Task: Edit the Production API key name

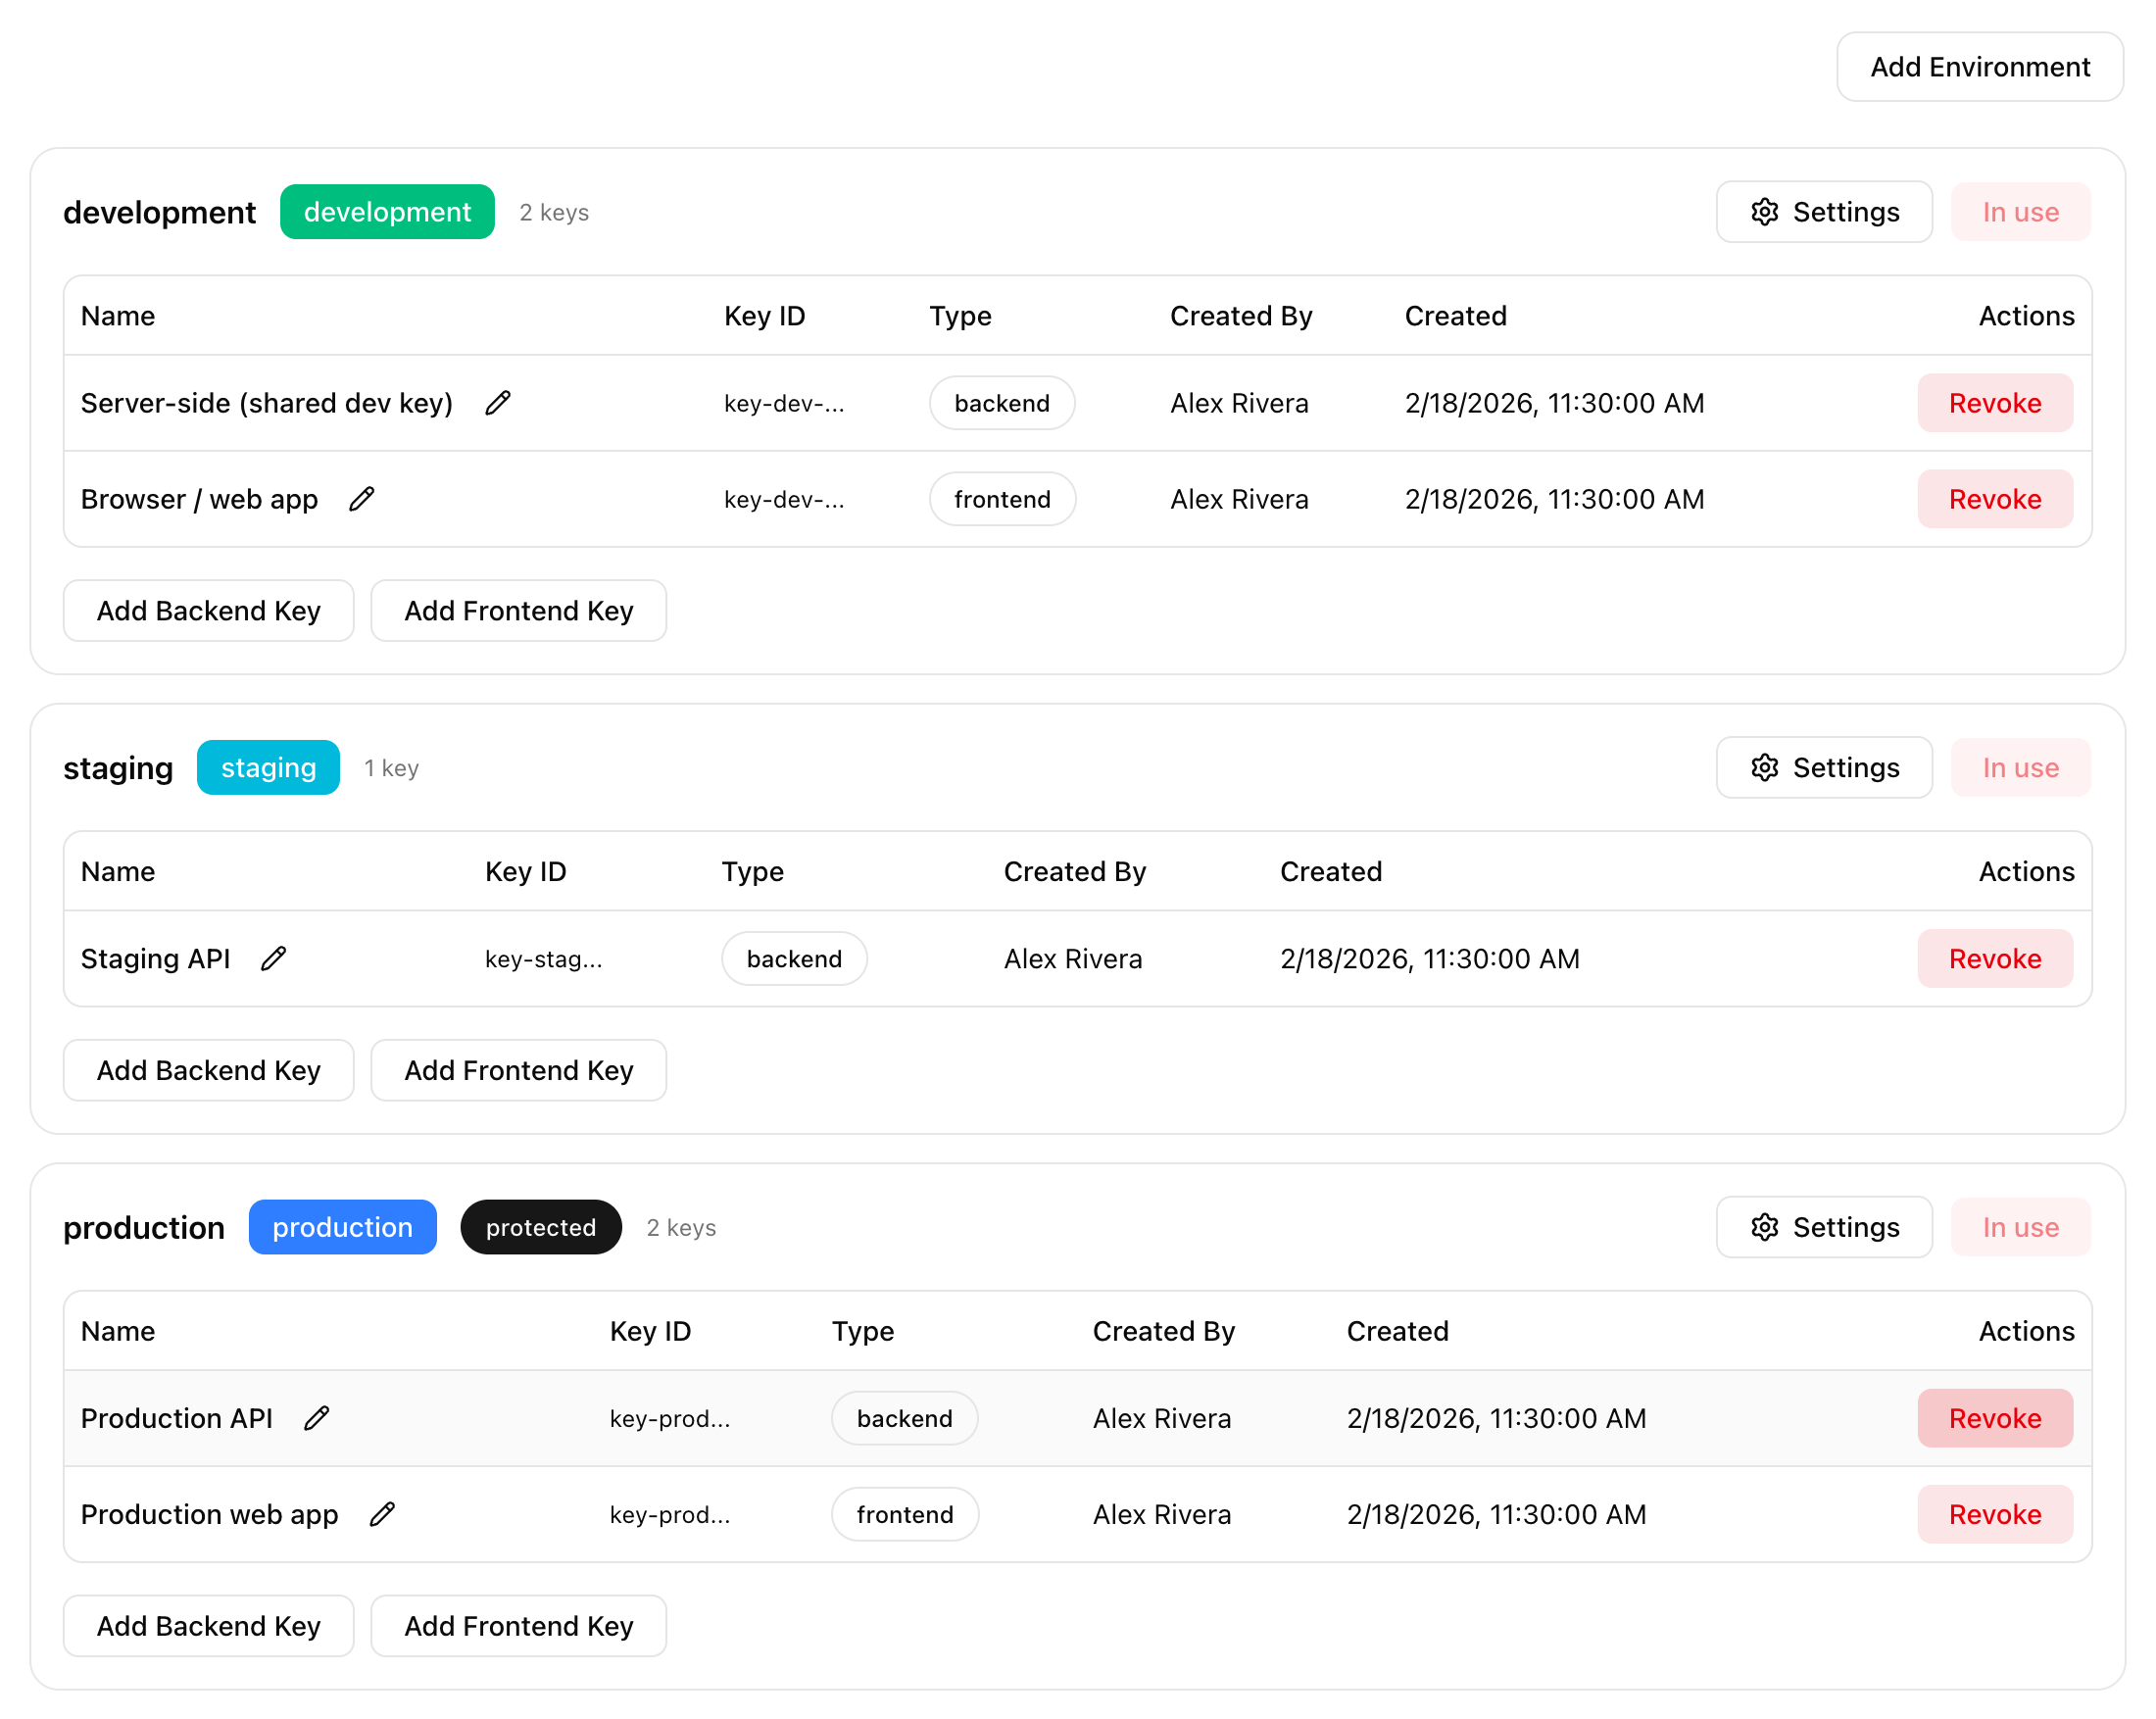Action: (x=317, y=1418)
